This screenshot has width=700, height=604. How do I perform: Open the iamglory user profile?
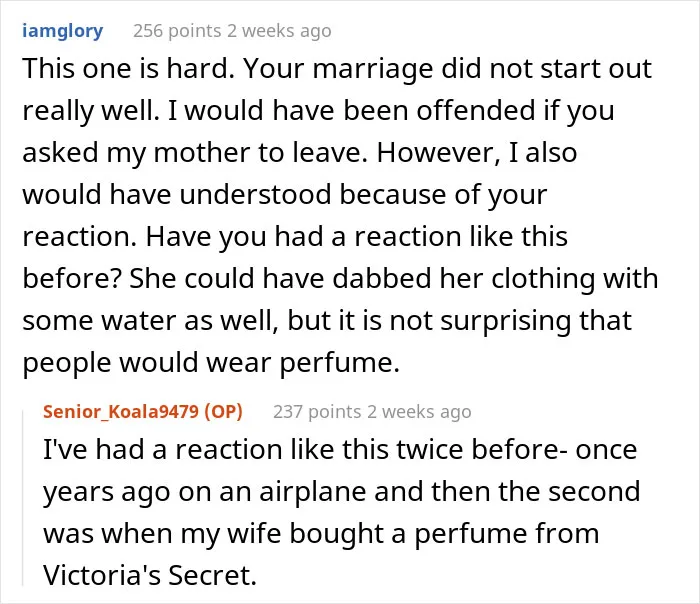click(x=62, y=31)
